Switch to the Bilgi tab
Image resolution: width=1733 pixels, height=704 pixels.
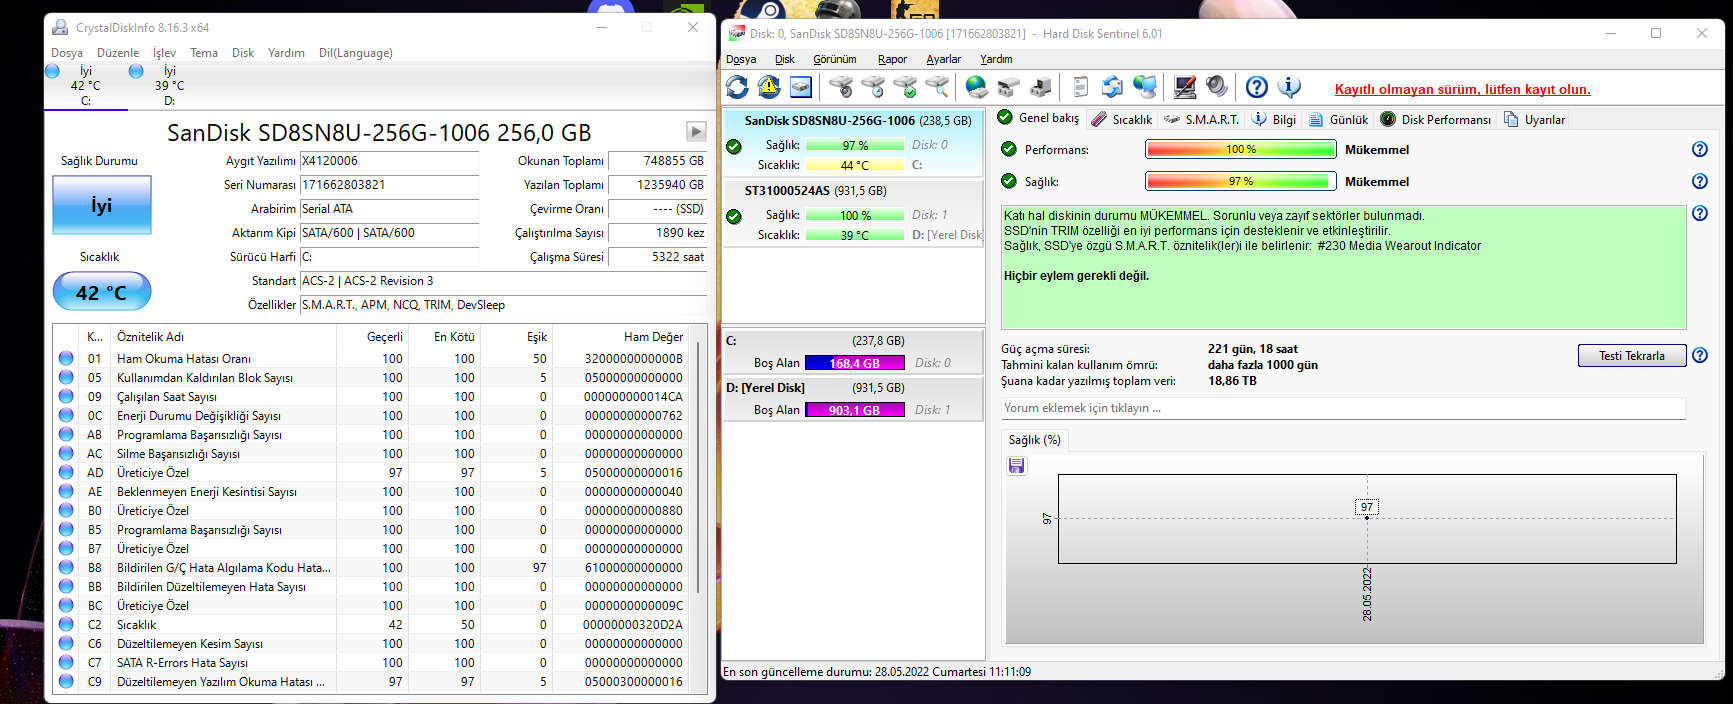tap(1274, 119)
